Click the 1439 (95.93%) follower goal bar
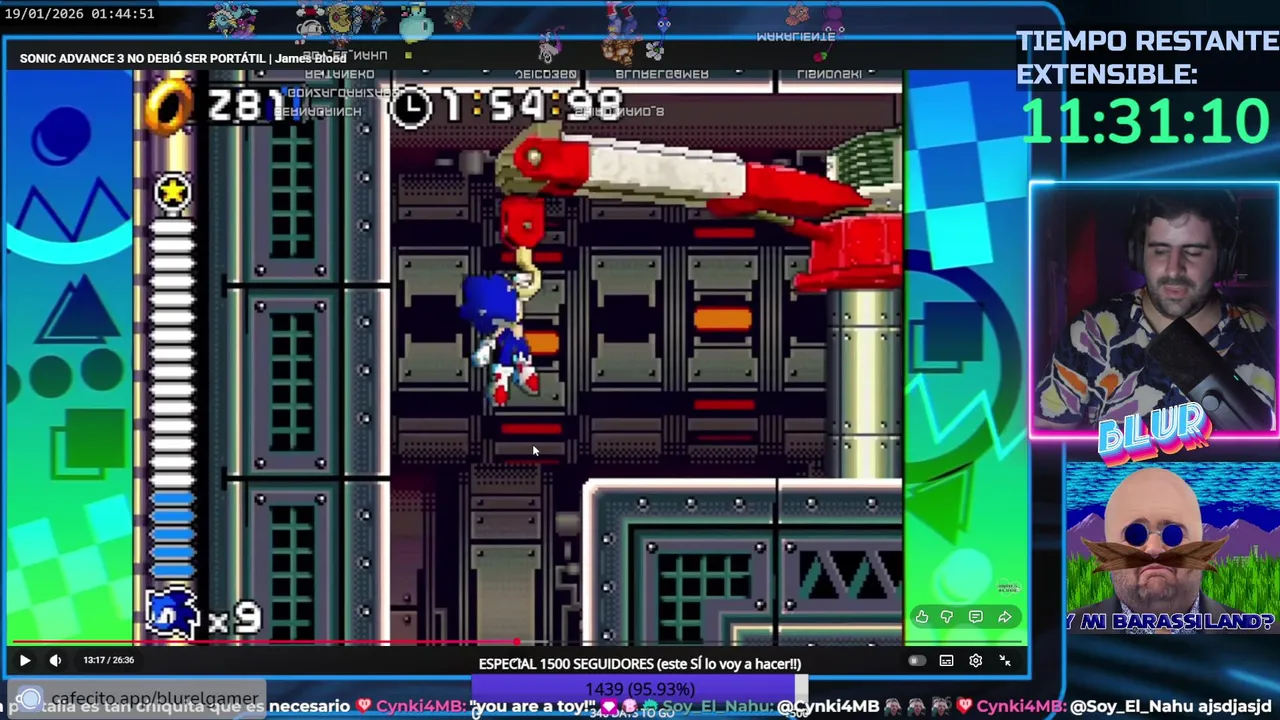The image size is (1280, 720). [x=640, y=689]
